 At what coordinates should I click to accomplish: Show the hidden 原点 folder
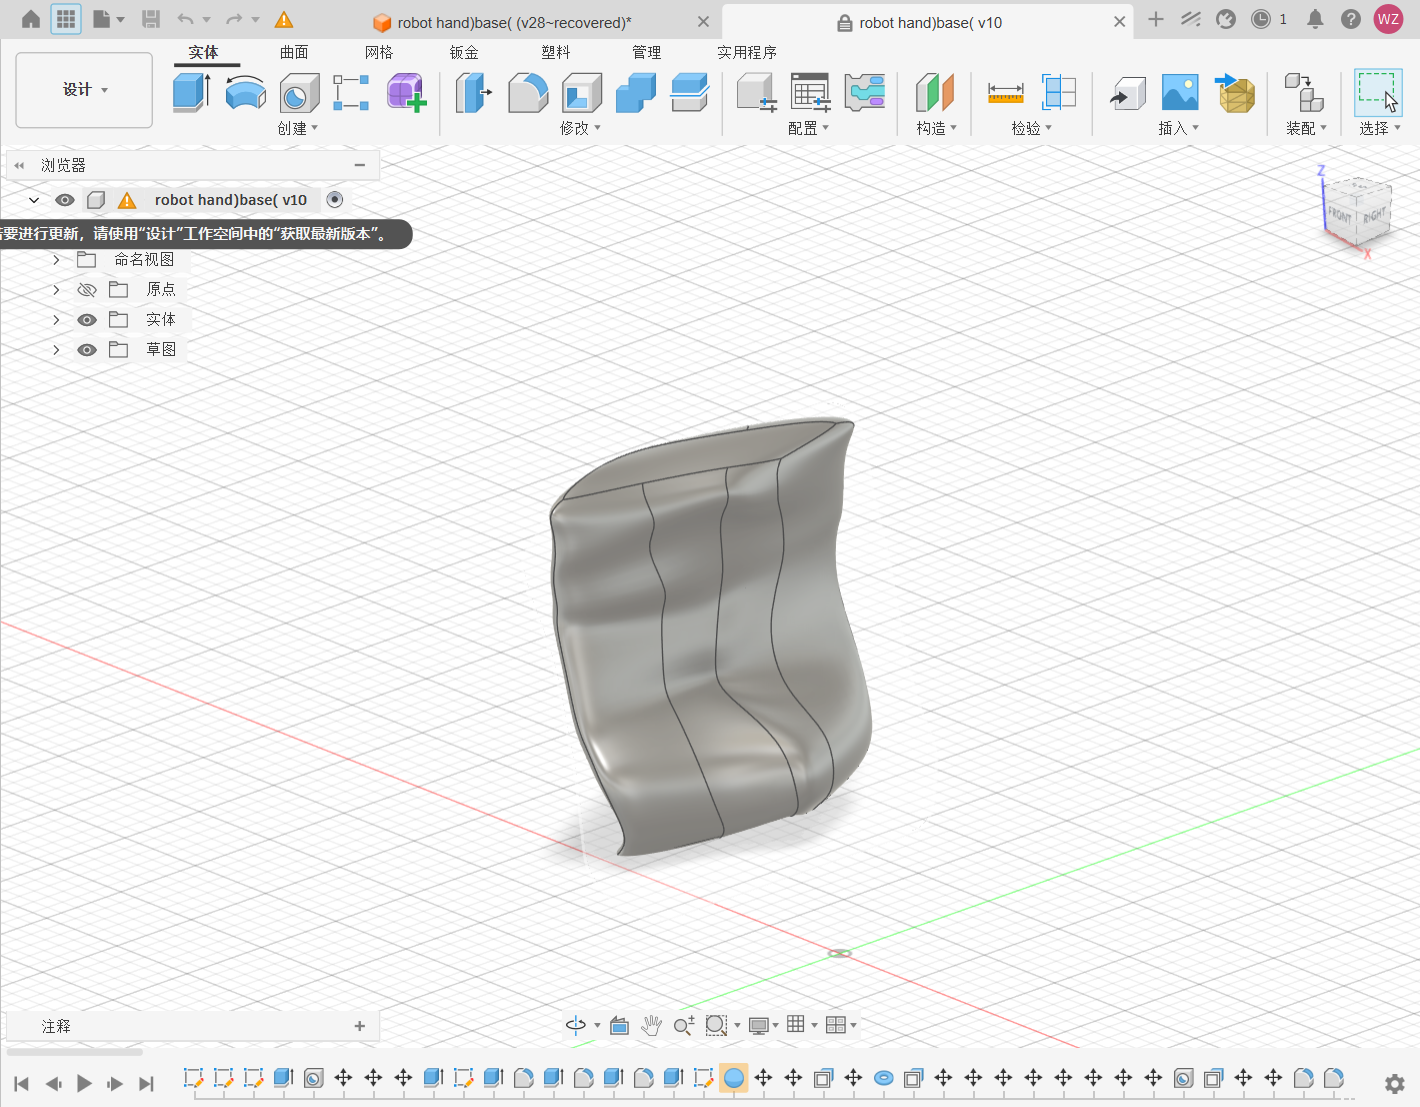(x=87, y=290)
